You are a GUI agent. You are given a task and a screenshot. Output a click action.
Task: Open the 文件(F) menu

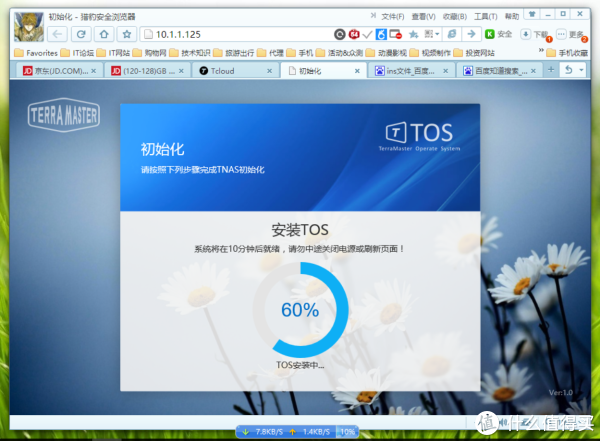coord(393,16)
